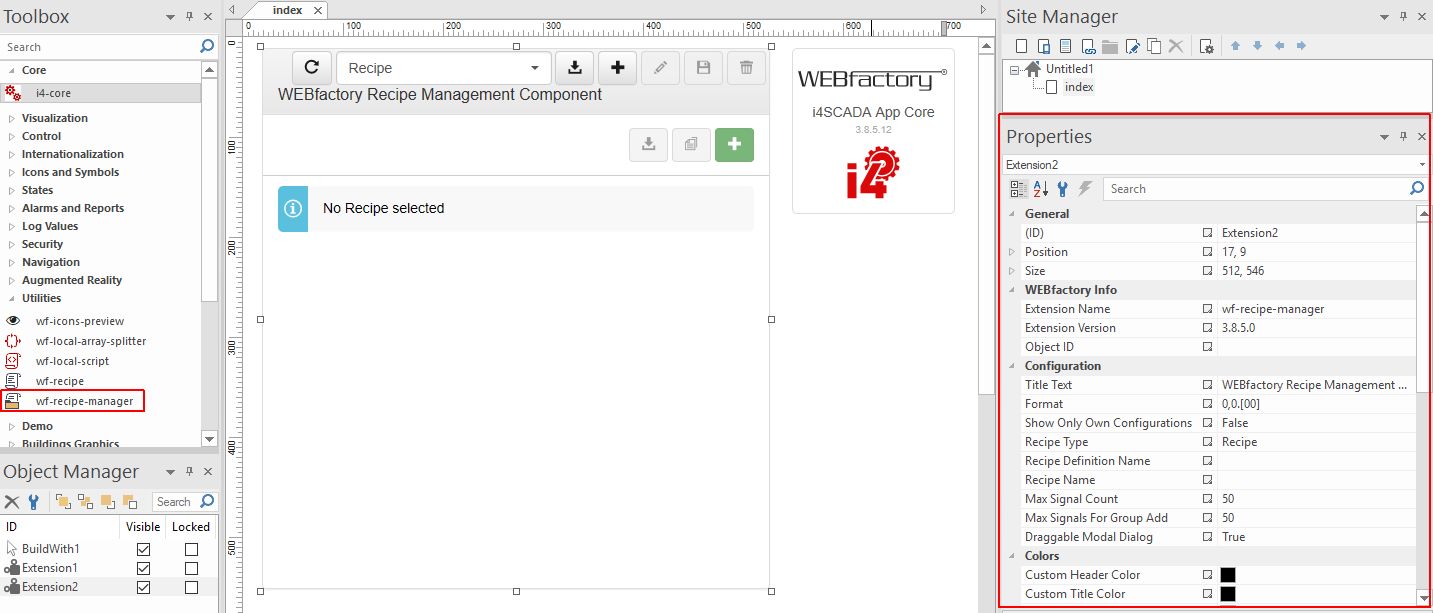Click the Custom Header Color black swatch
1433x613 pixels.
pos(1228,575)
